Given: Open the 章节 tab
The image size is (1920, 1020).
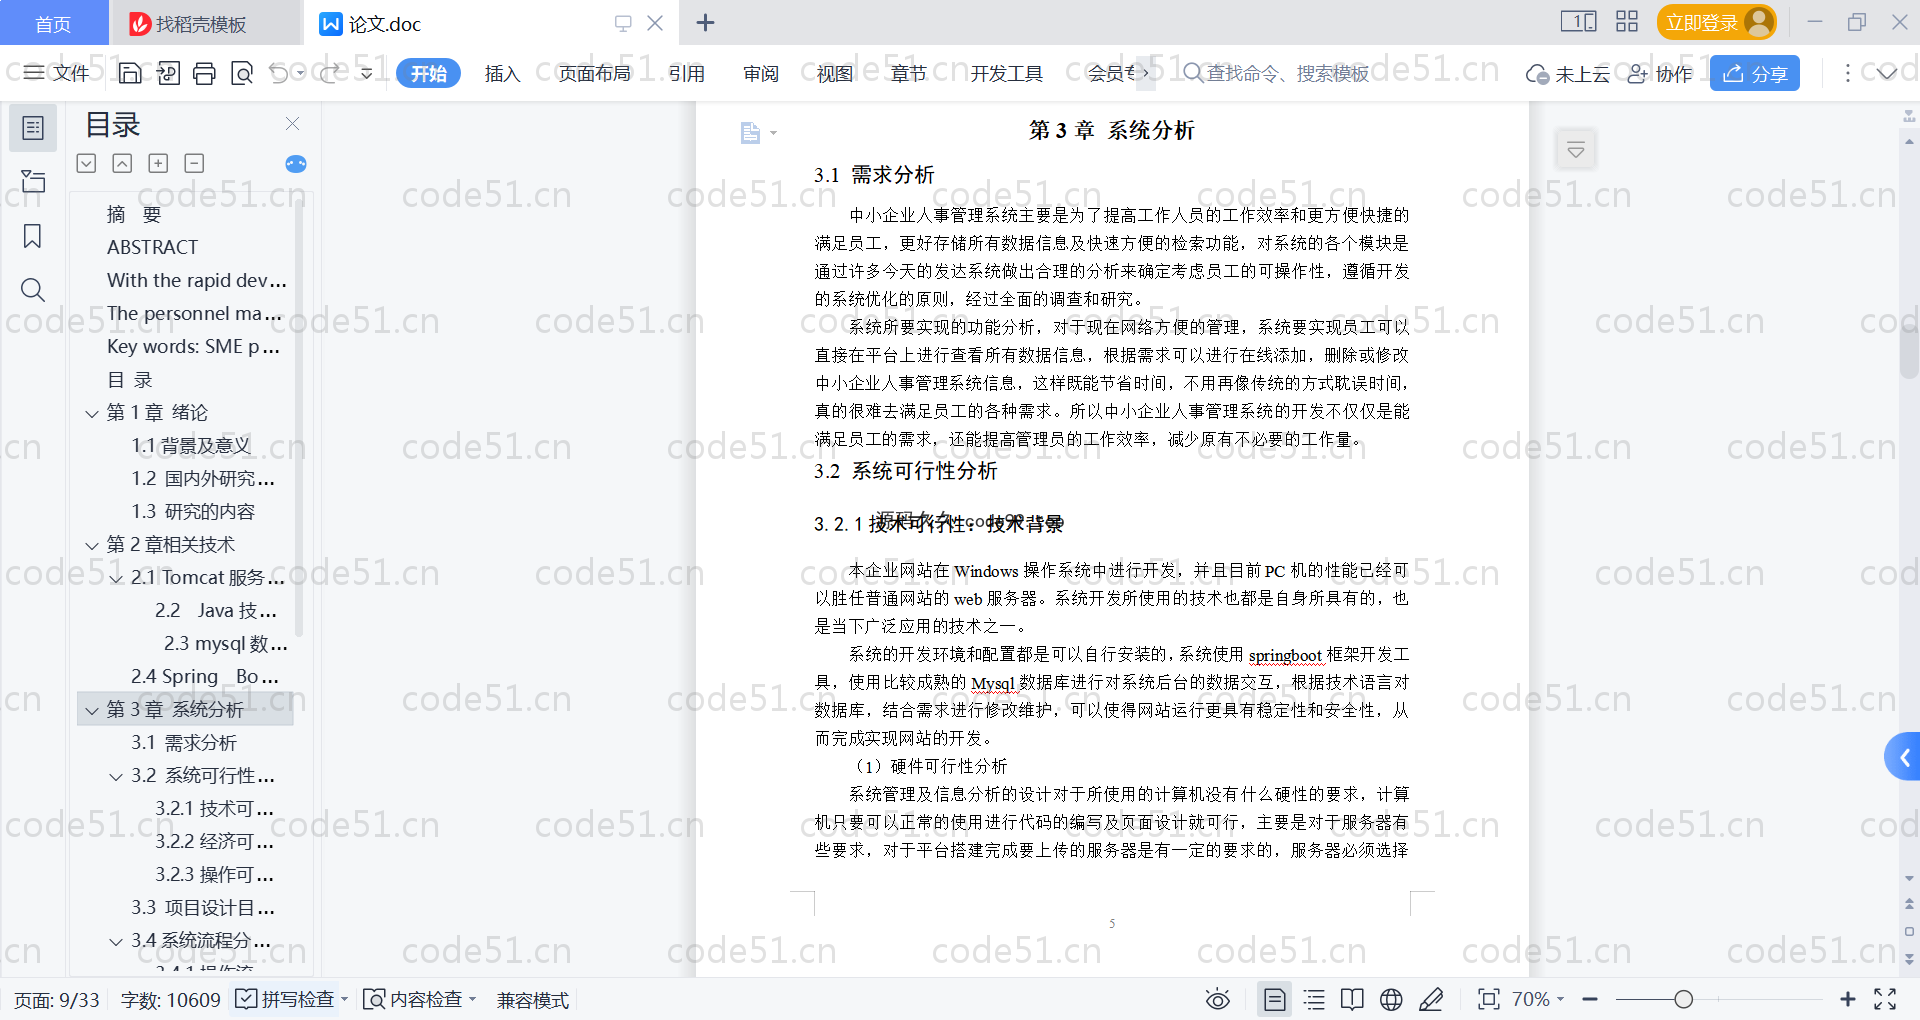Looking at the screenshot, I should (x=908, y=73).
